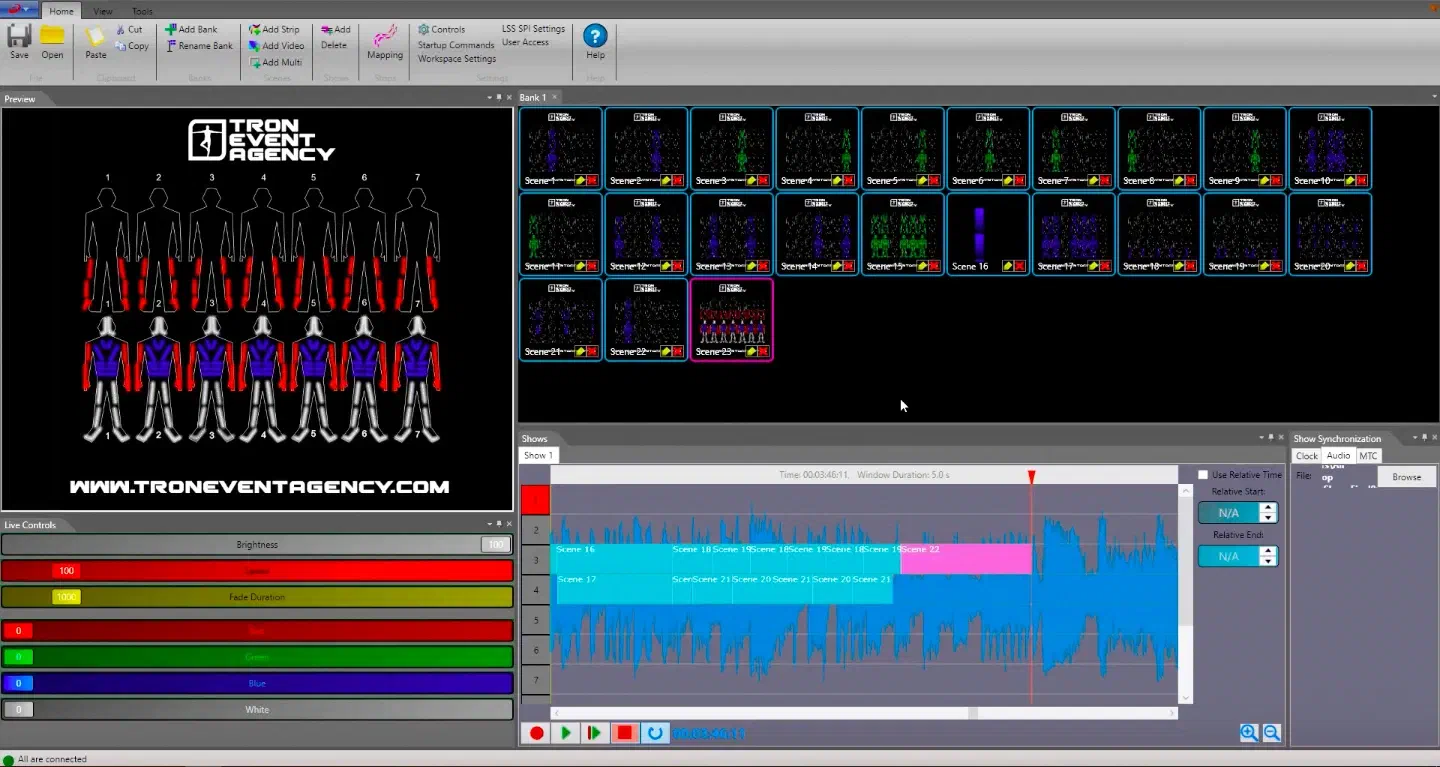Viewport: 1440px width, 767px height.
Task: Open the Controls settings
Action: click(x=441, y=30)
